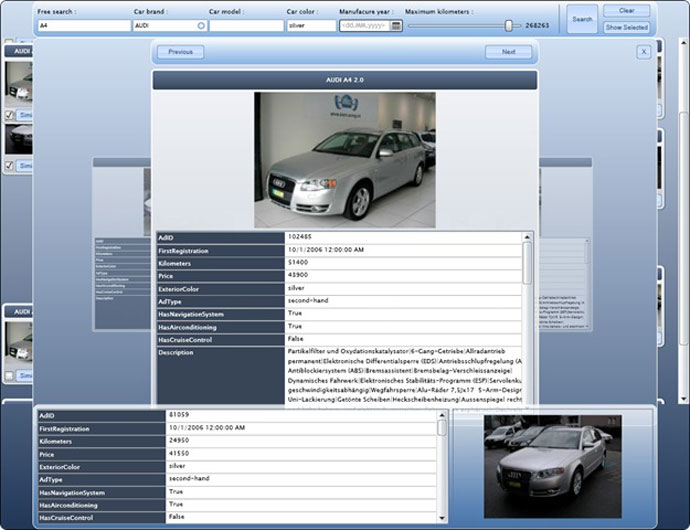Click the Maximum kilometers slider handle
690x530 pixels.
click(508, 25)
